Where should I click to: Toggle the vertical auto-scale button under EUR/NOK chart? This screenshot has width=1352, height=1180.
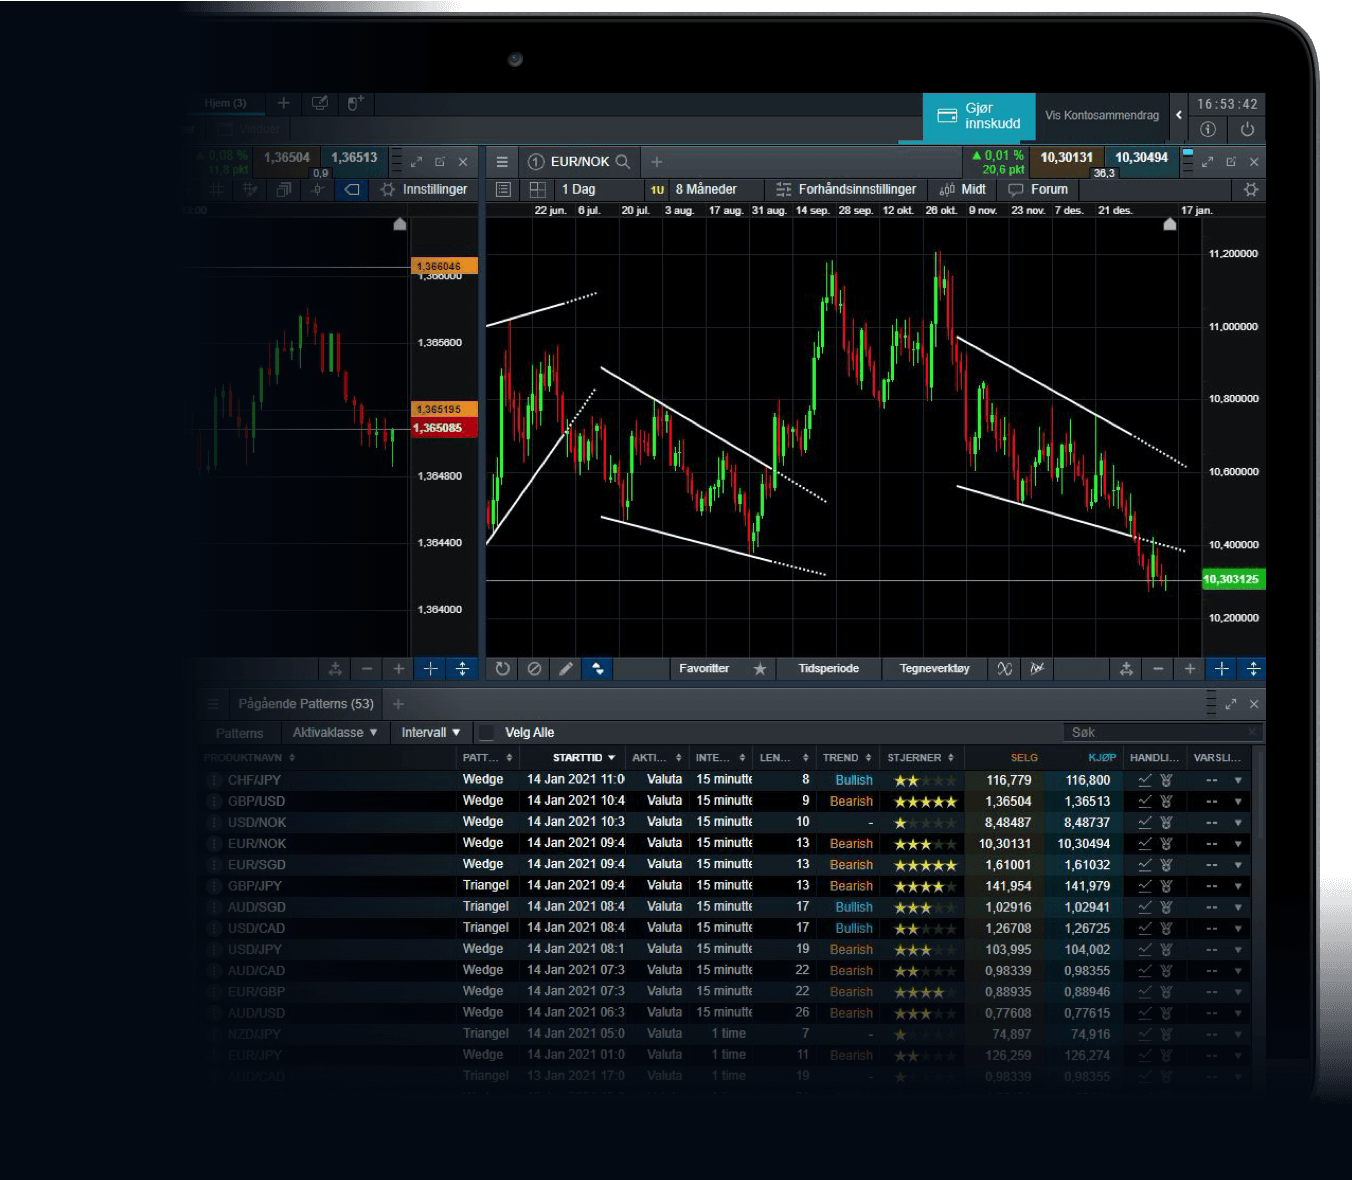(x=1253, y=669)
